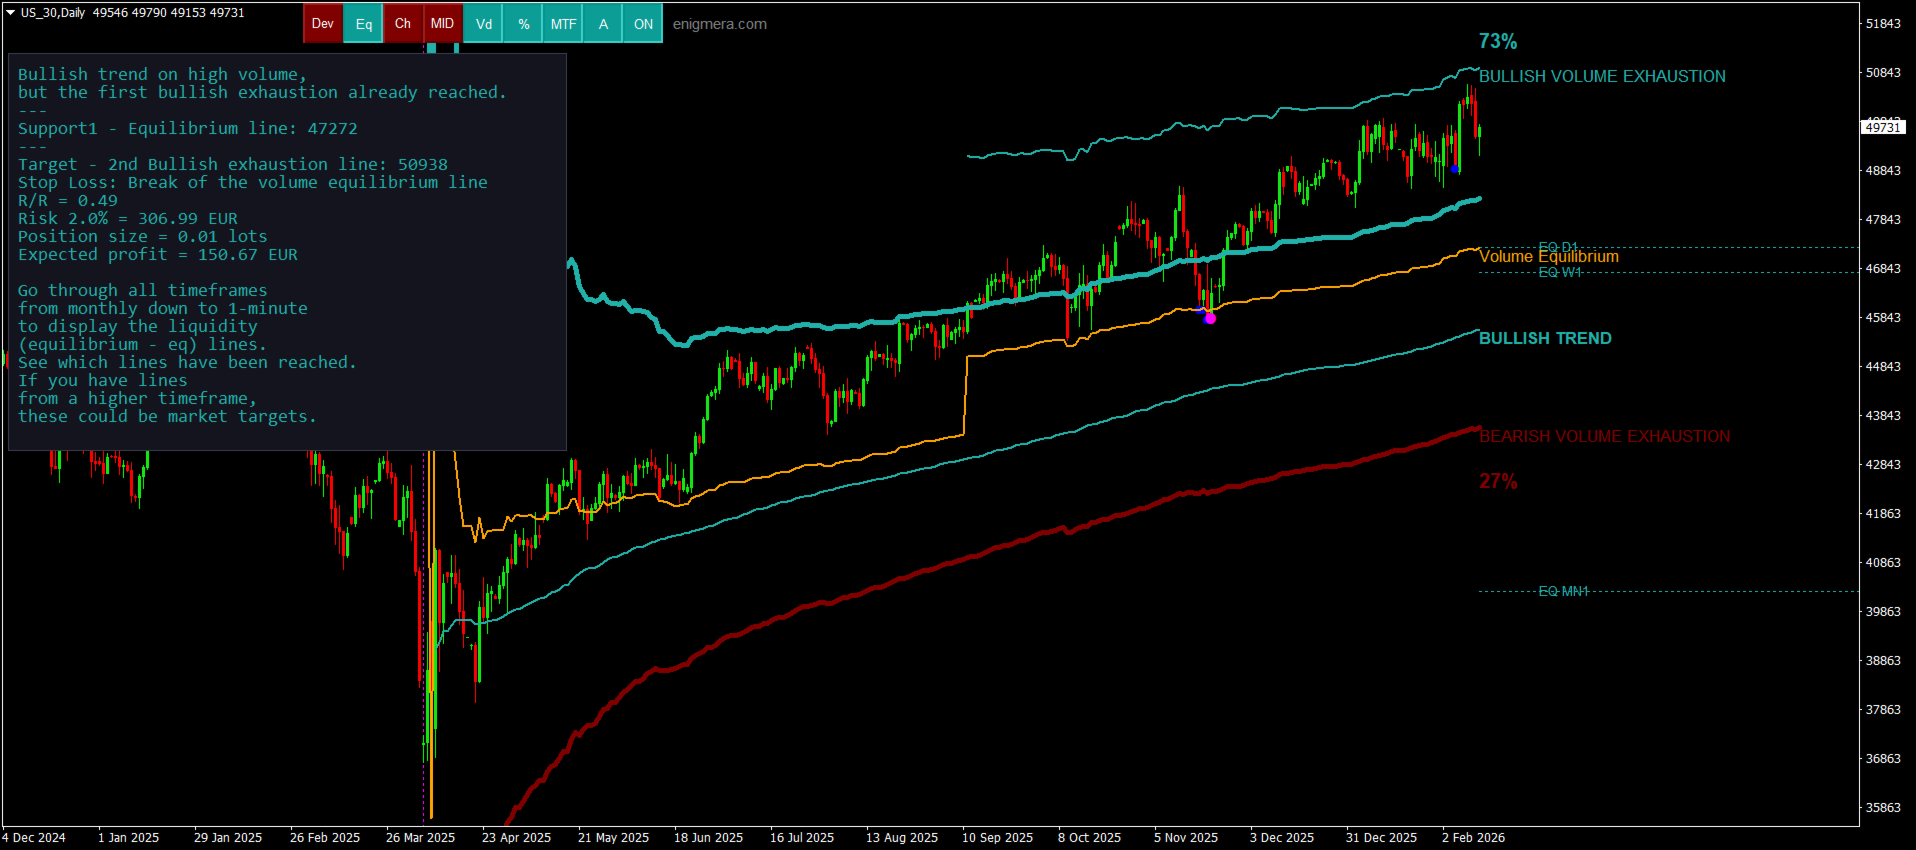Click the 'R/R = 0.49' line
Viewport: 1916px width, 850px height.
tap(68, 200)
